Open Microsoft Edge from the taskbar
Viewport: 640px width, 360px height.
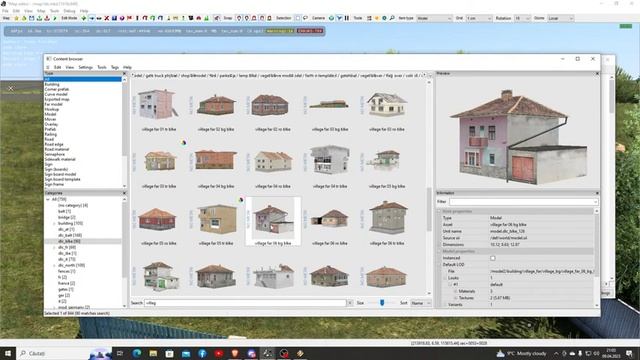(137, 353)
